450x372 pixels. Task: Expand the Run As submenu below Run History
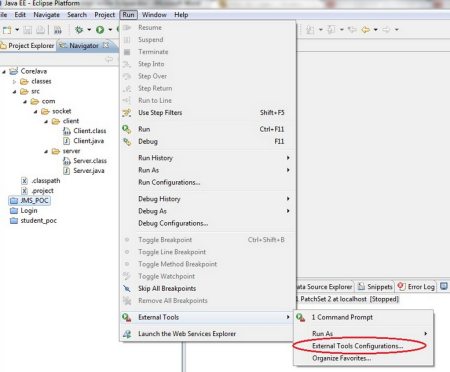coord(207,170)
